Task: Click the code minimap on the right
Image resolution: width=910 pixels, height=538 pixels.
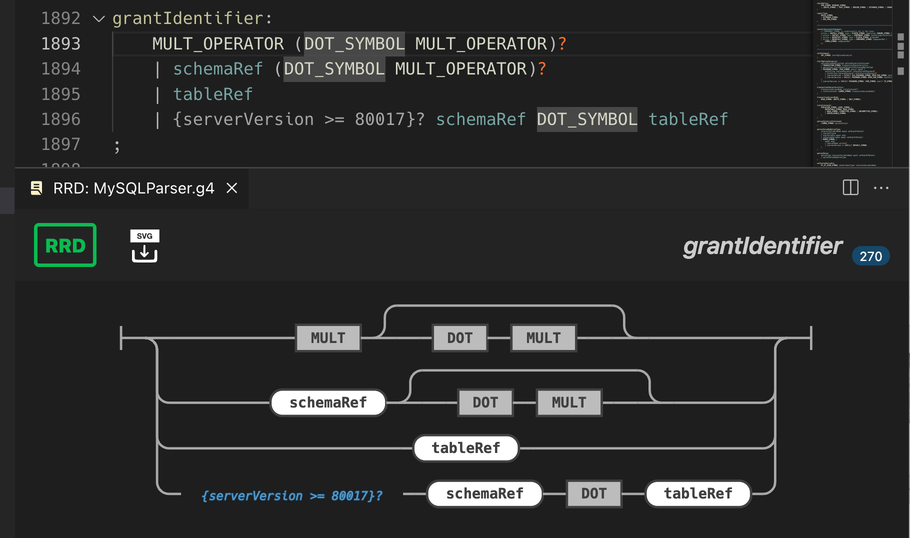Action: click(x=858, y=80)
